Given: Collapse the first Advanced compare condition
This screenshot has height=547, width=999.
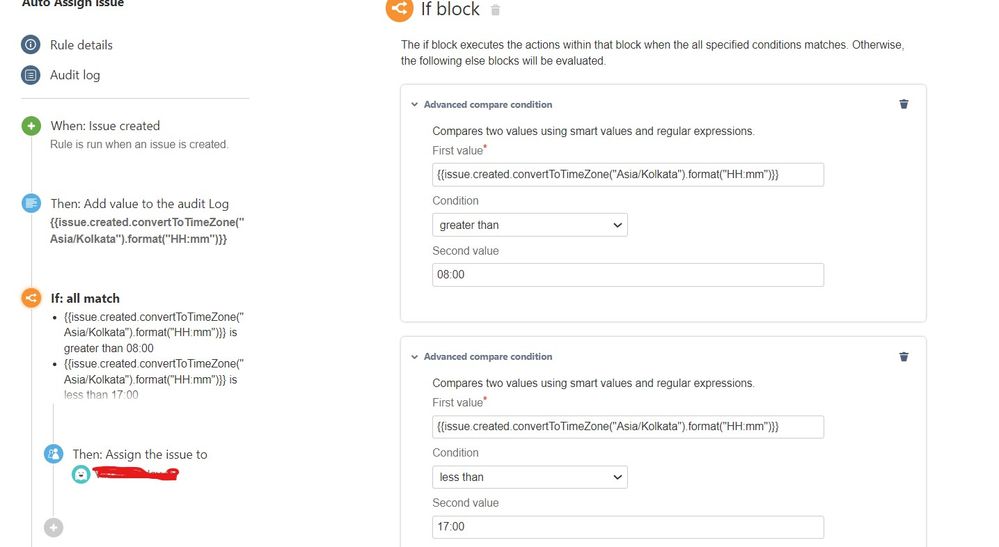Looking at the screenshot, I should pos(415,104).
